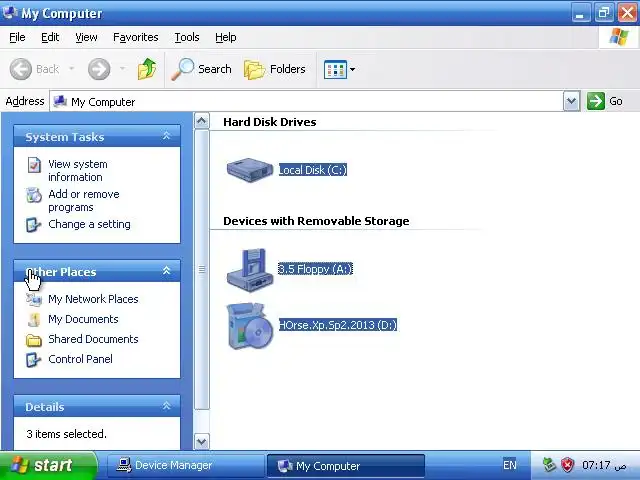
Task: Collapse the Other Places panel
Action: (x=167, y=271)
